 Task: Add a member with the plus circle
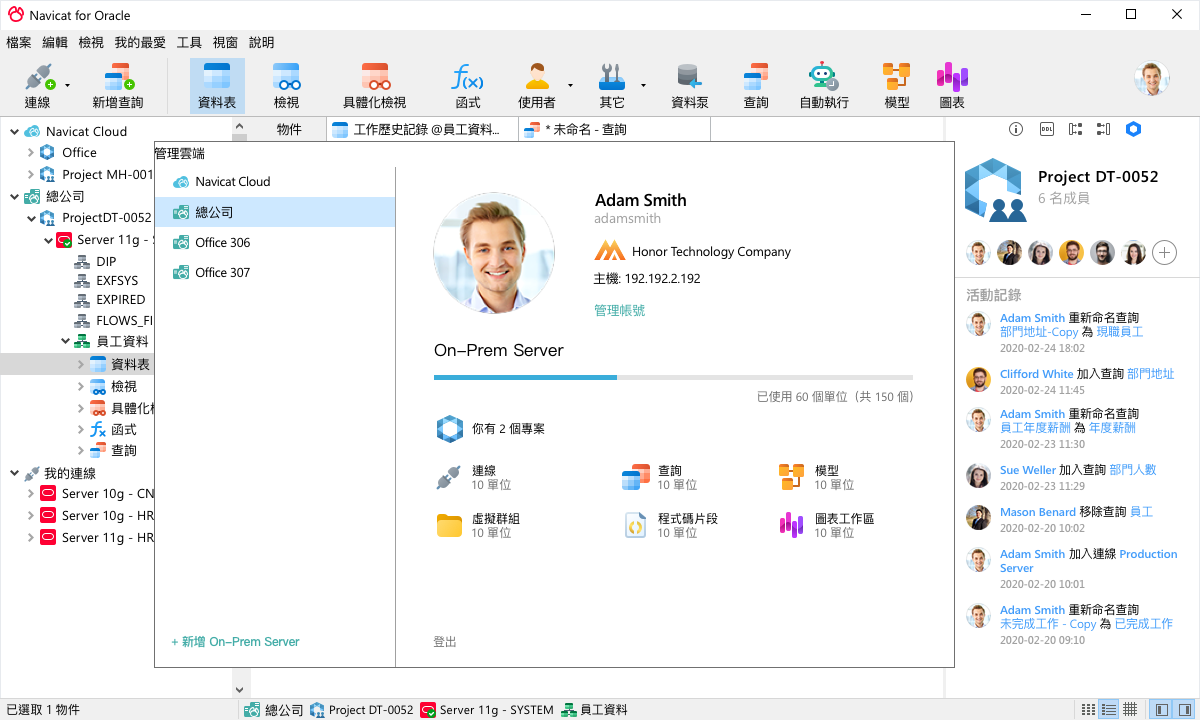pyautogui.click(x=1164, y=253)
